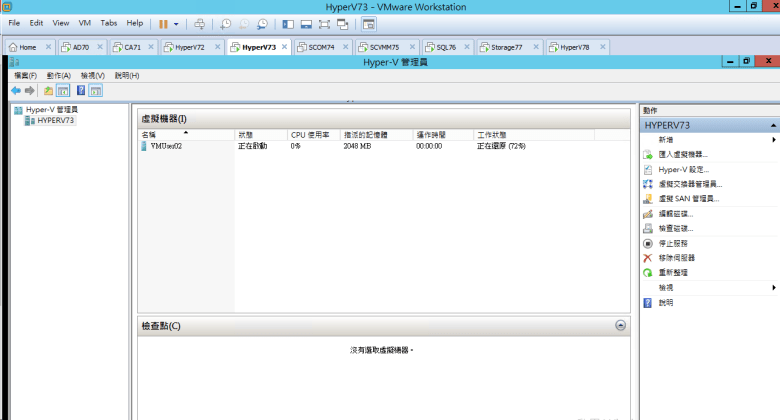Select HYPERV73 node in the left tree
The image size is (780, 420).
tap(55, 120)
